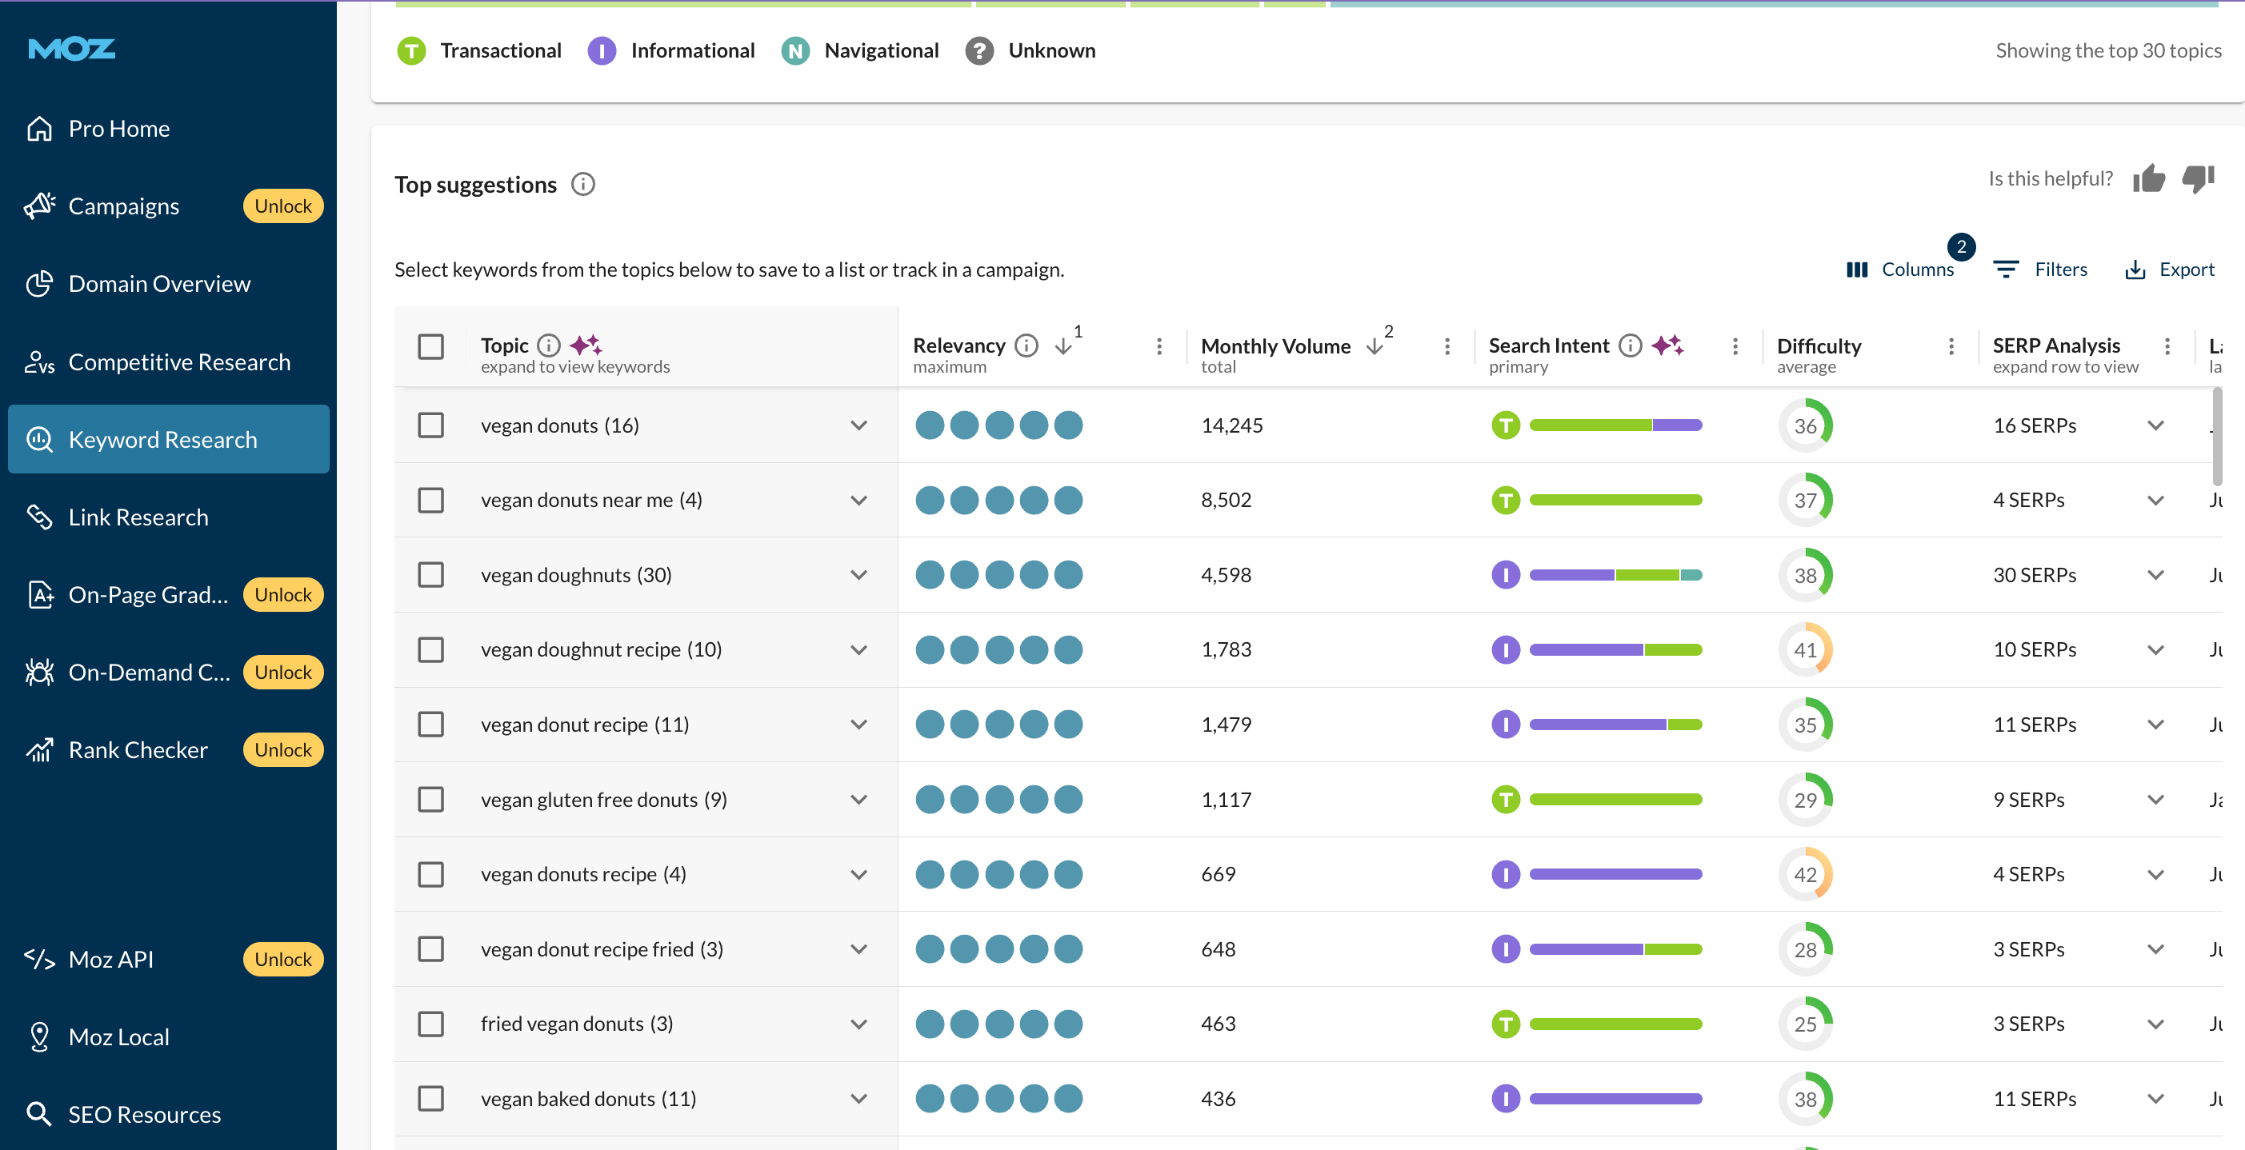
Task: Click Informational intent icon for vegan doughnuts
Action: [1505, 575]
